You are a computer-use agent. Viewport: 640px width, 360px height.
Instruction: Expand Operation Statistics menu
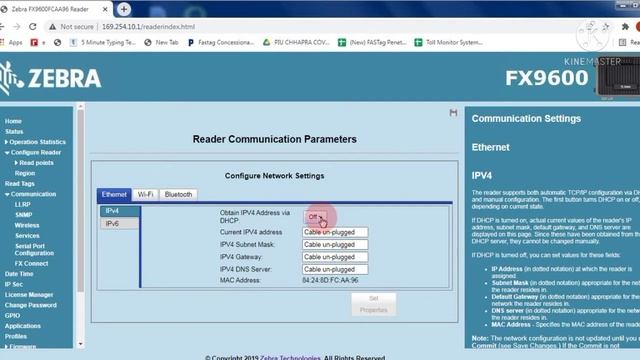tap(35, 142)
